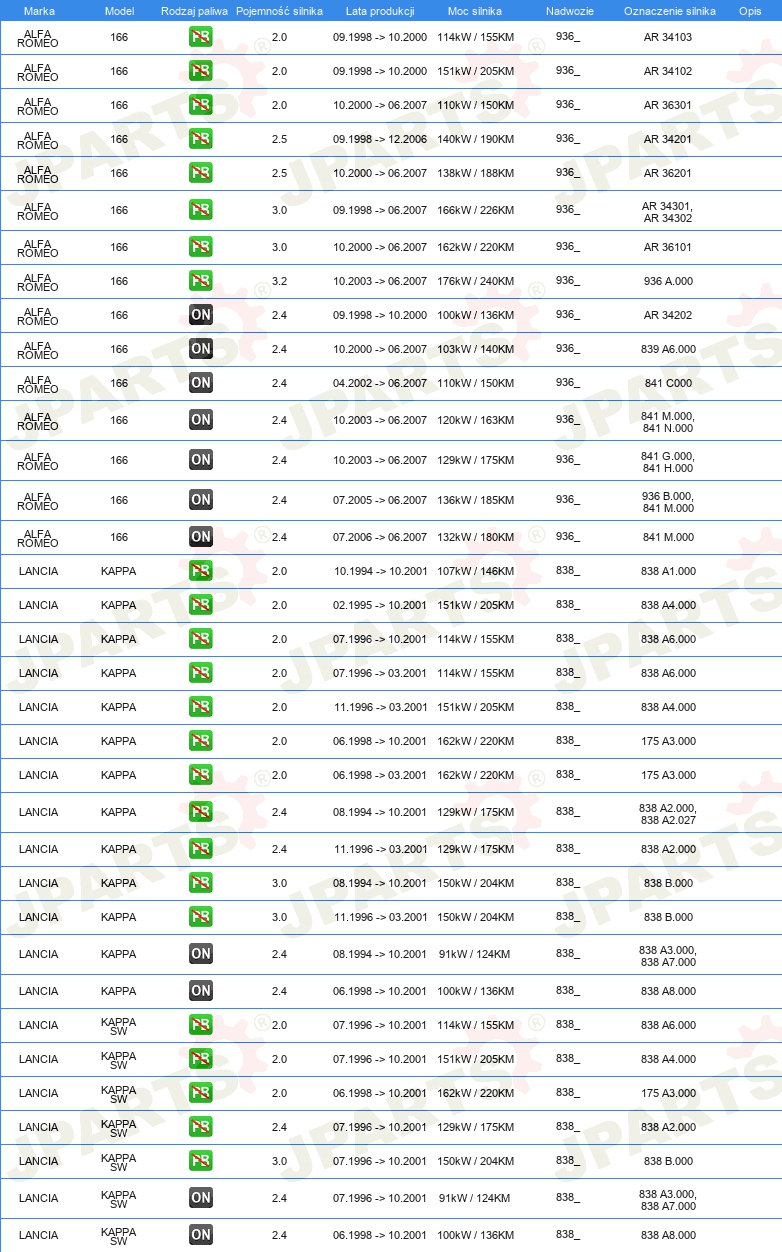
Task: Click the 838 A1.000 engine code
Action: coord(668,572)
